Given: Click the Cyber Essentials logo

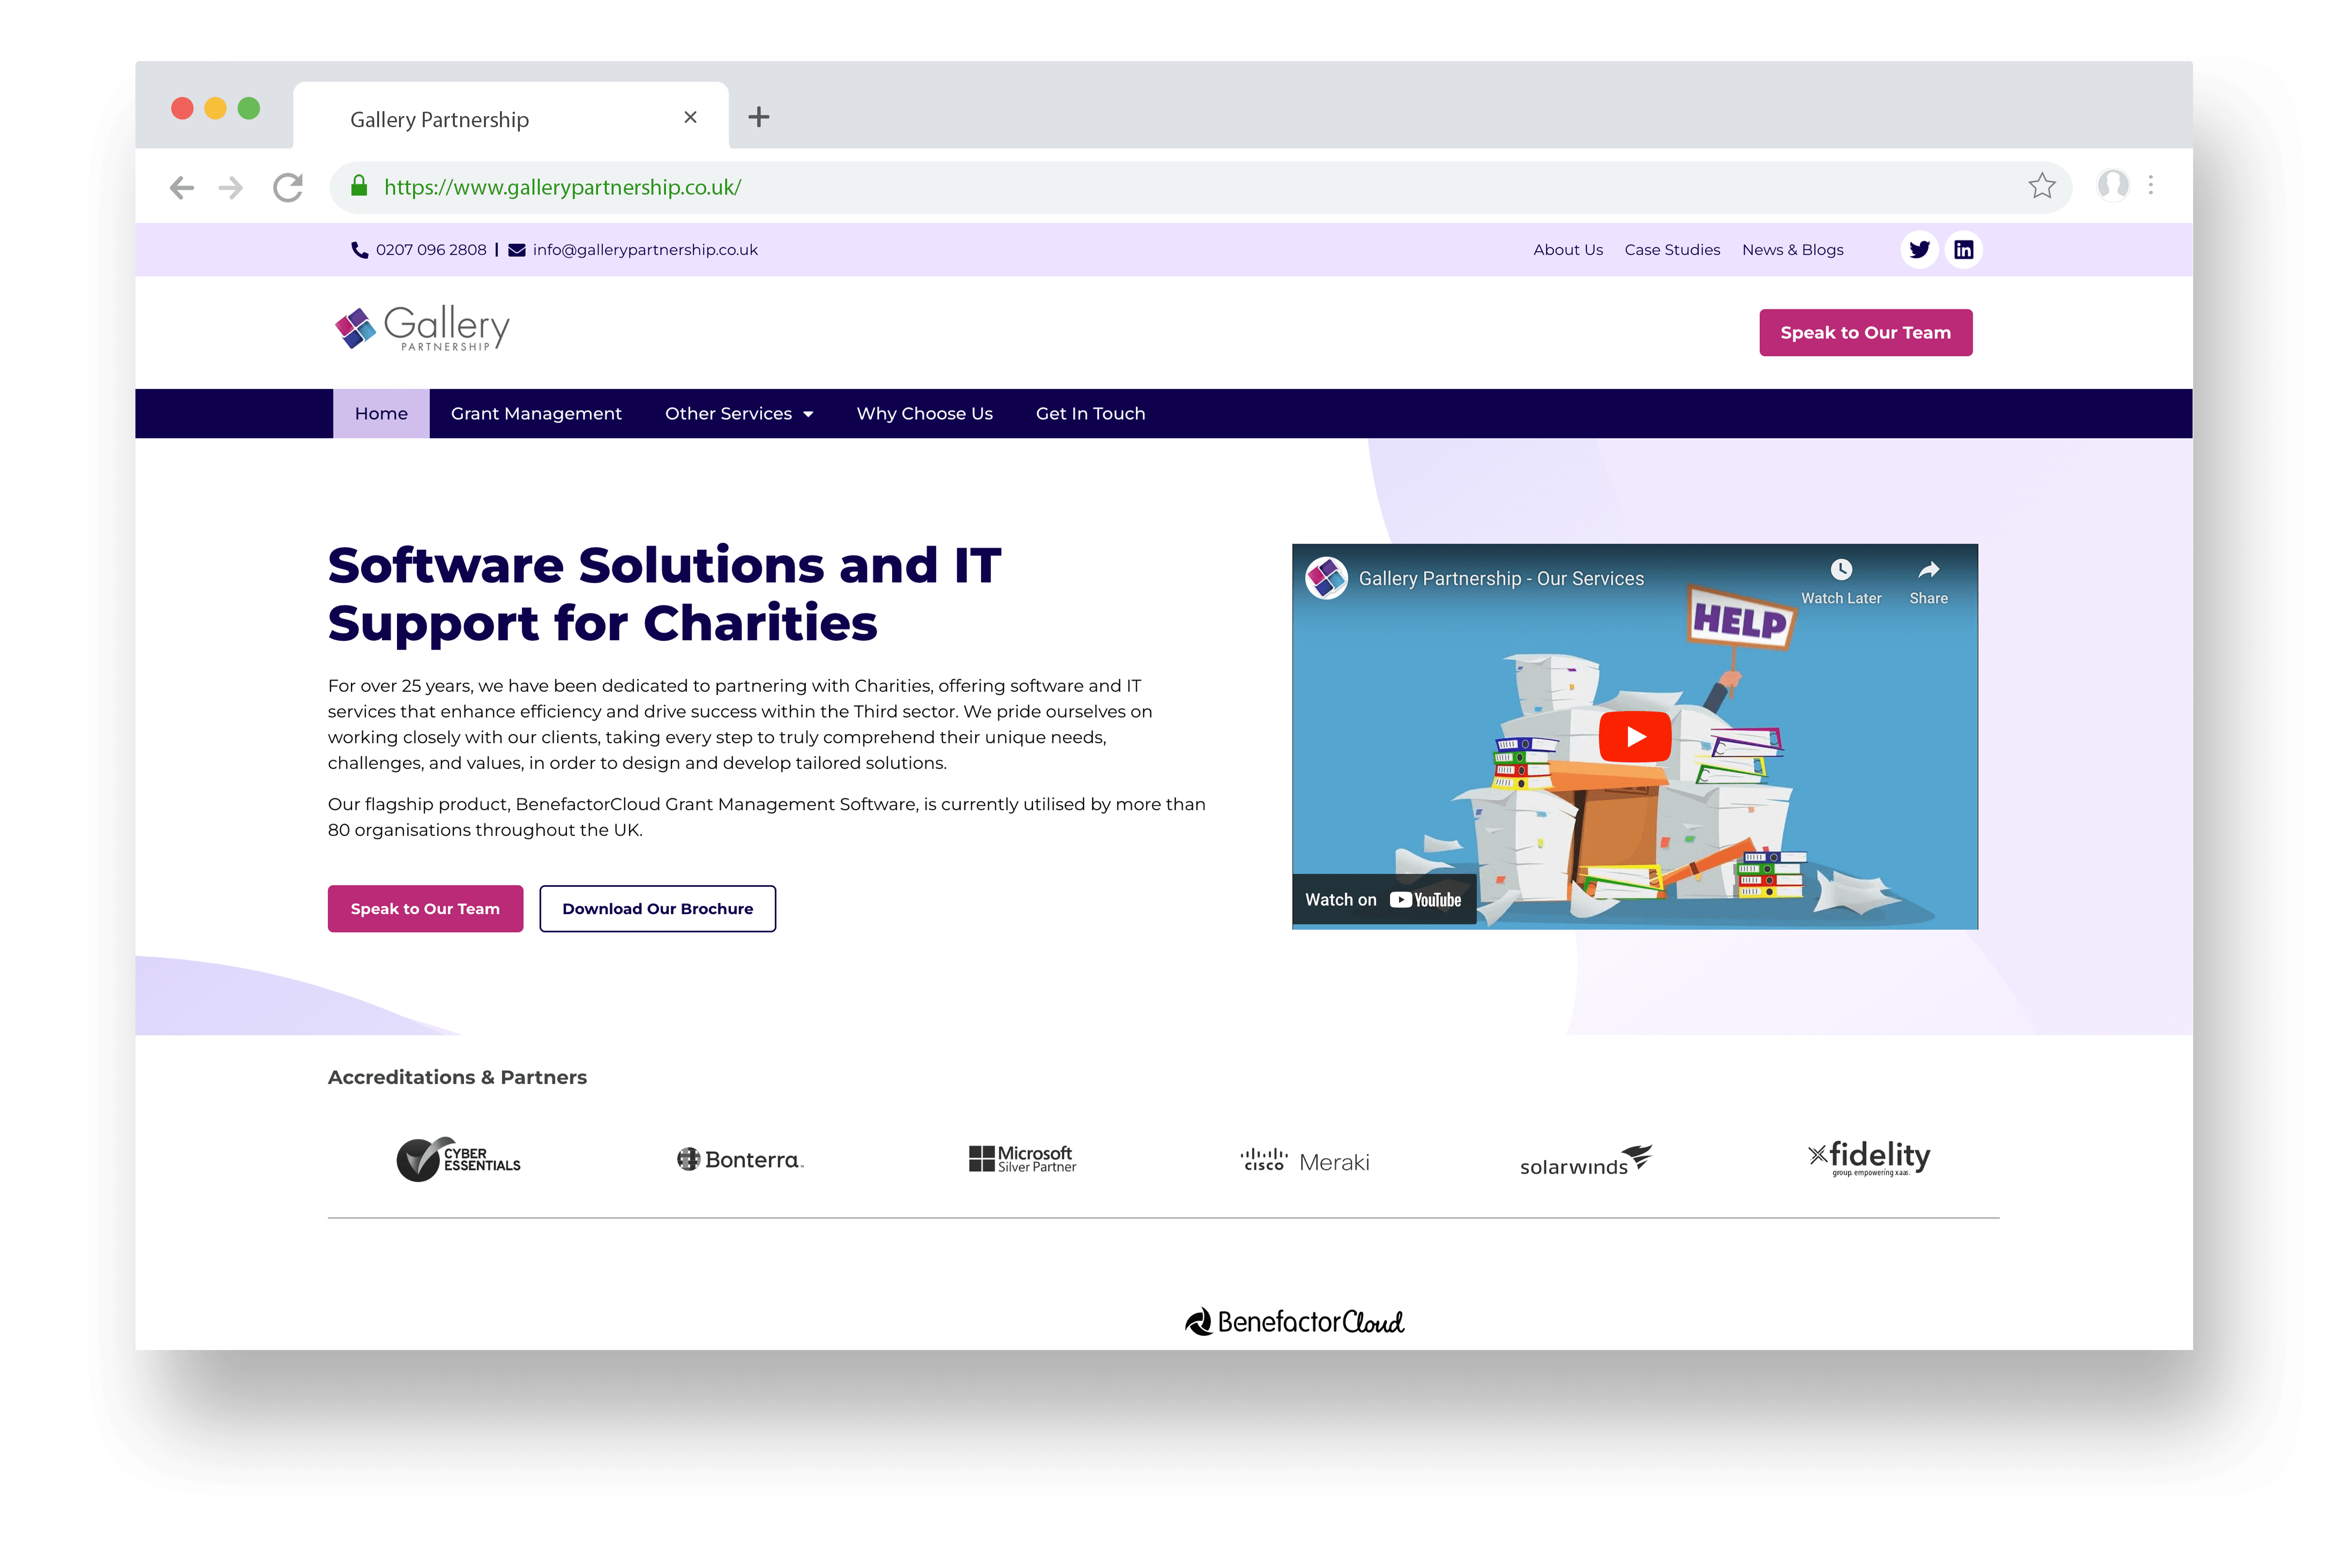Looking at the screenshot, I should [458, 1160].
